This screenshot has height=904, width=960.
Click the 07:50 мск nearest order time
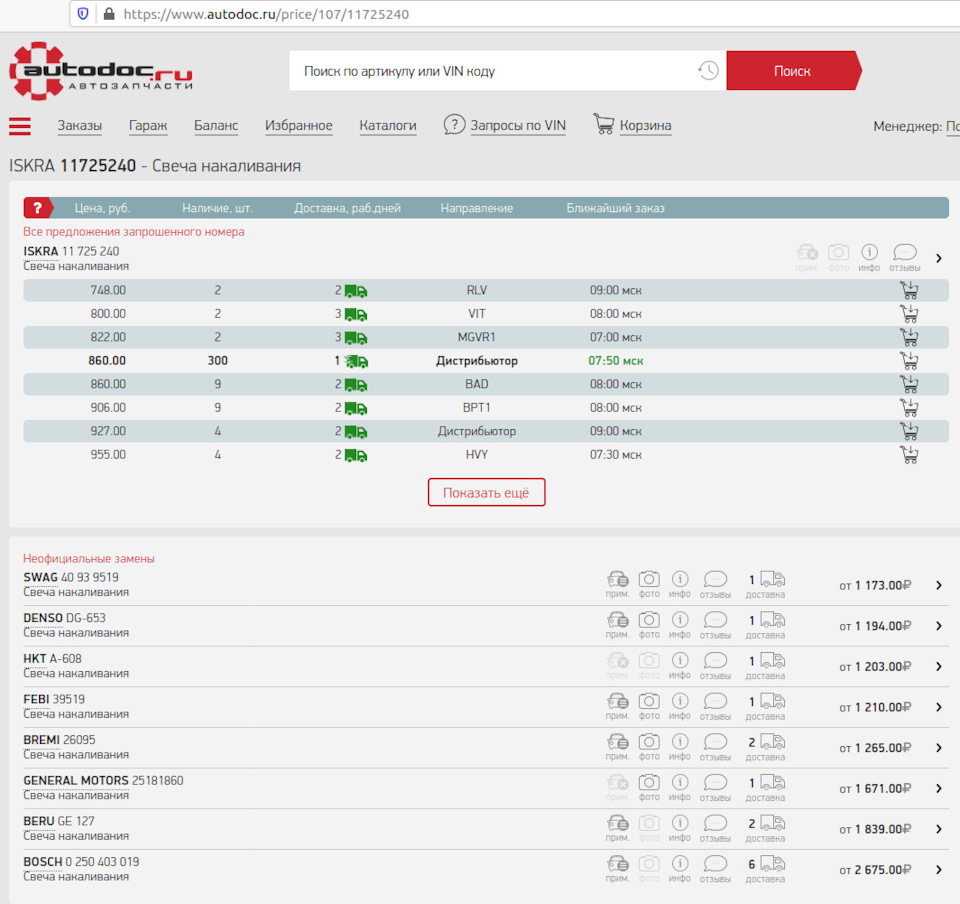pyautogui.click(x=615, y=360)
